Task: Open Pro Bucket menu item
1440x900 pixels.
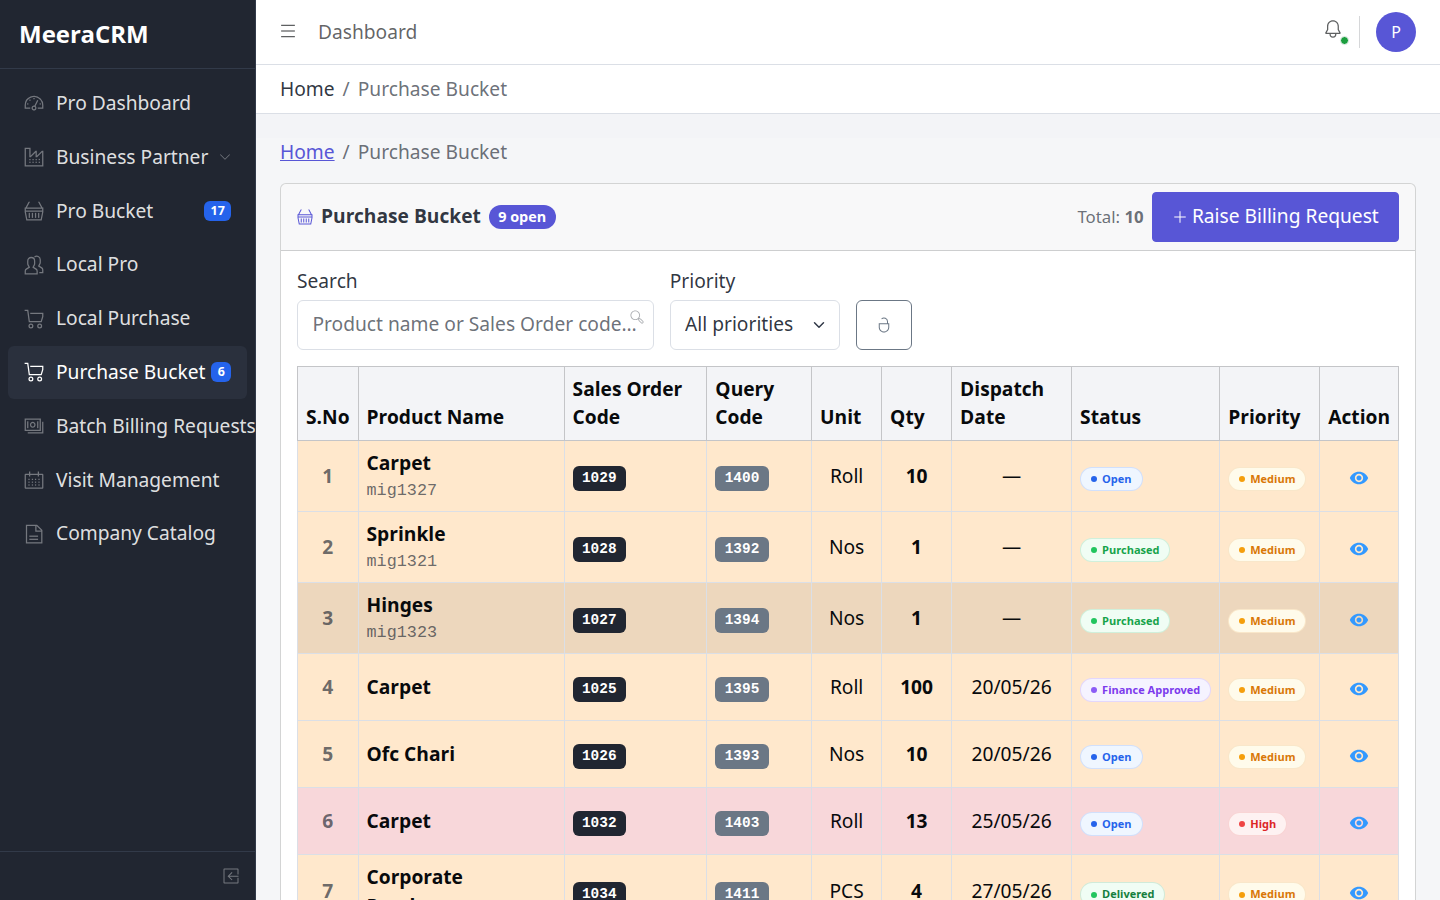Action: 127,211
